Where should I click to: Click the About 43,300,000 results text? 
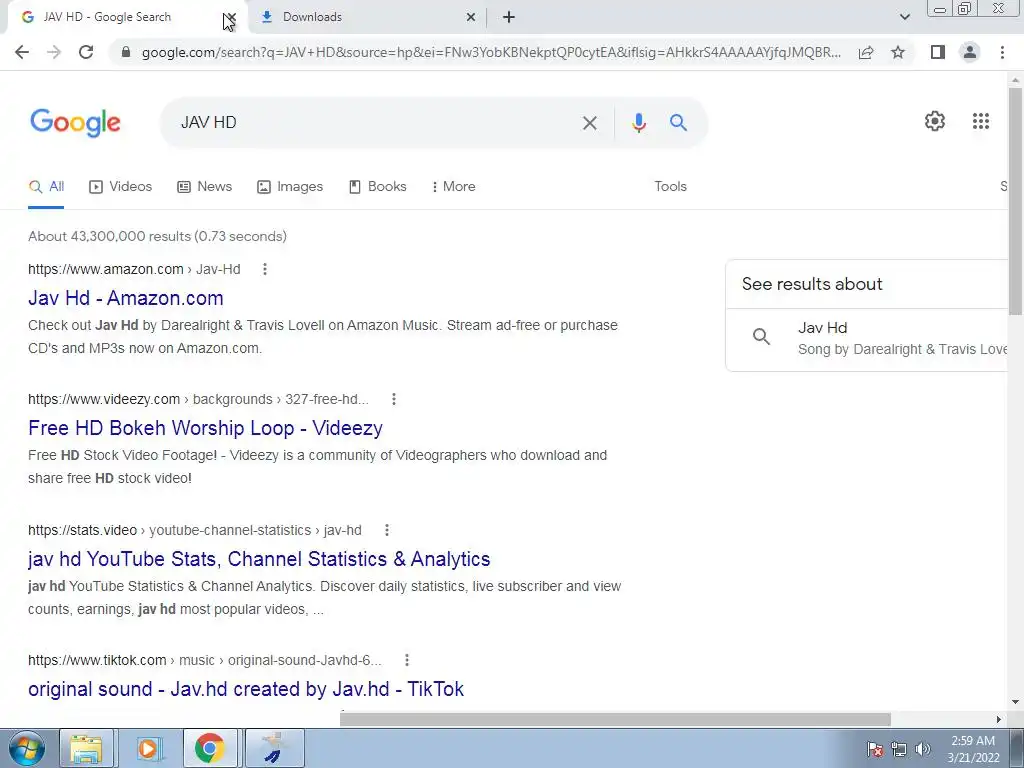tap(157, 236)
